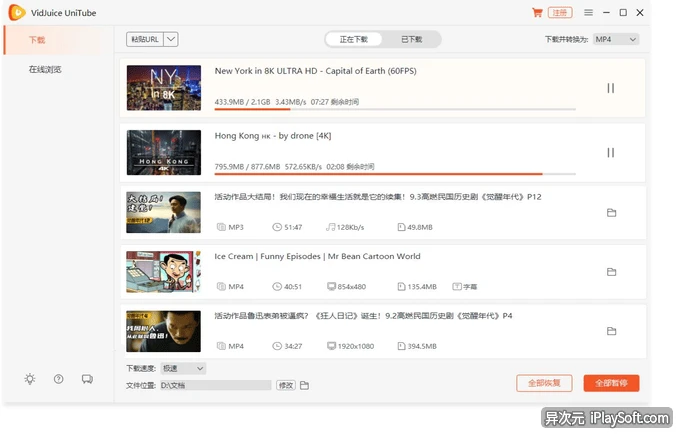Pause the Hong Kong by drone download
This screenshot has height=436, width=680.
click(x=611, y=153)
